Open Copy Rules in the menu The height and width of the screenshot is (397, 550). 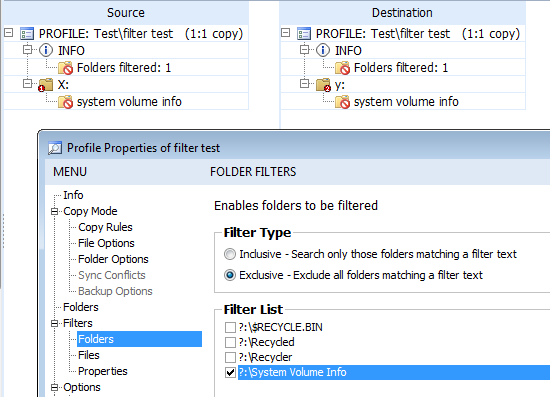pyautogui.click(x=105, y=227)
